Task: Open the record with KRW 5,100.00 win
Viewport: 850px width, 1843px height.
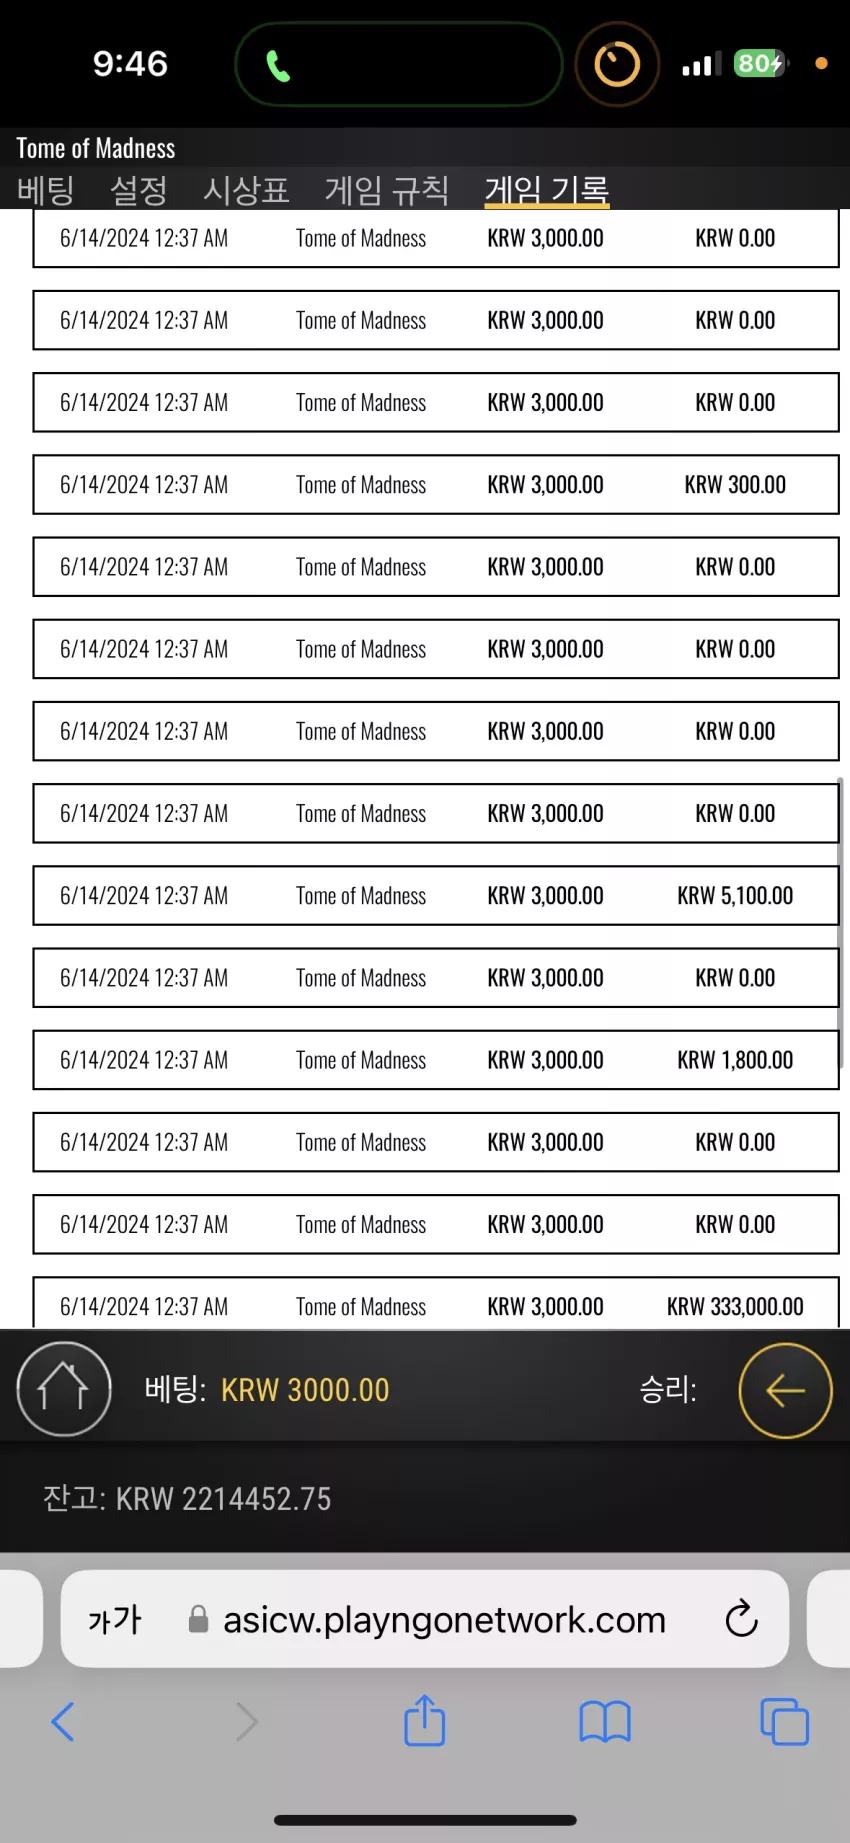Action: [436, 895]
